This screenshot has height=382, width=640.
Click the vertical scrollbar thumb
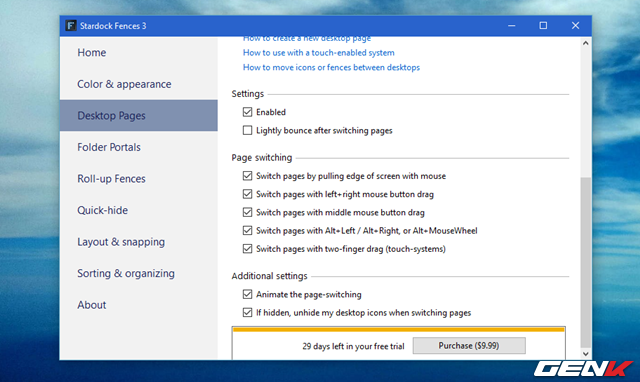coord(586,261)
